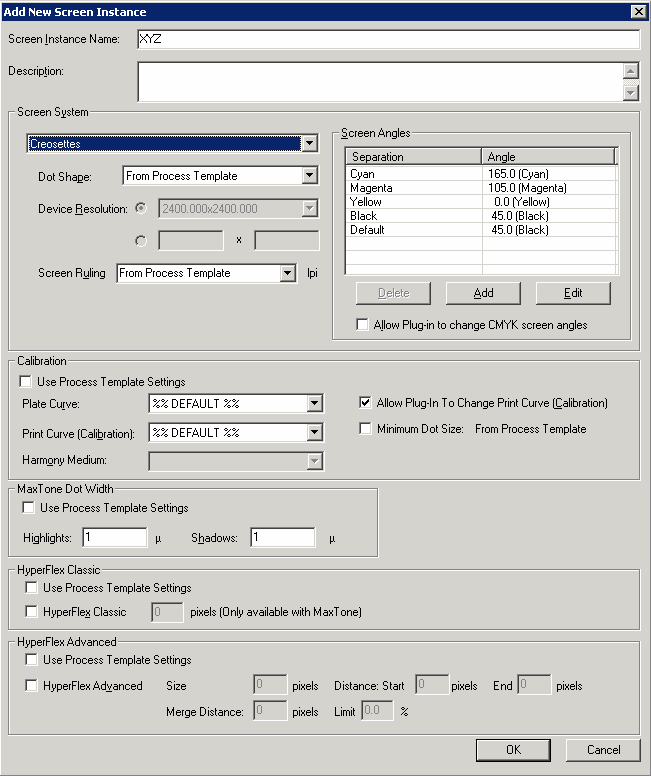Select the custom resolution radio button
The image size is (651, 776).
(x=140, y=240)
